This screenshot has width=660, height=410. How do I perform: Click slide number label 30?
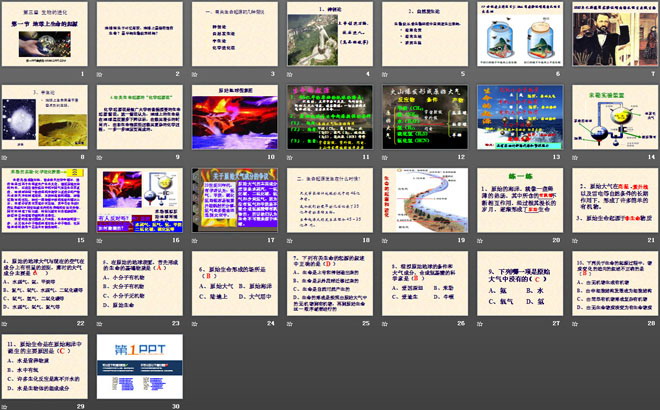click(x=176, y=407)
